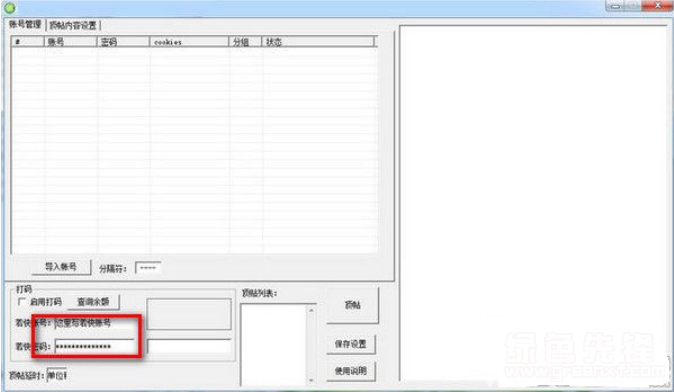
Task: Click the 状态 column header
Action: 318,42
